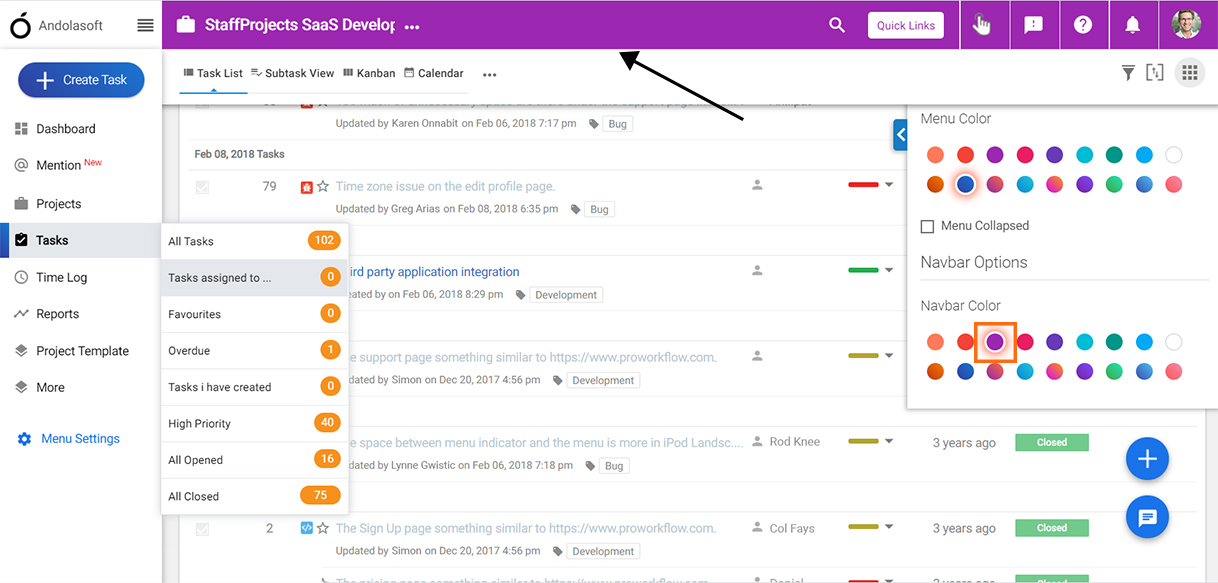
Task: Select All Opened in the Tasks submenu
Action: click(254, 460)
